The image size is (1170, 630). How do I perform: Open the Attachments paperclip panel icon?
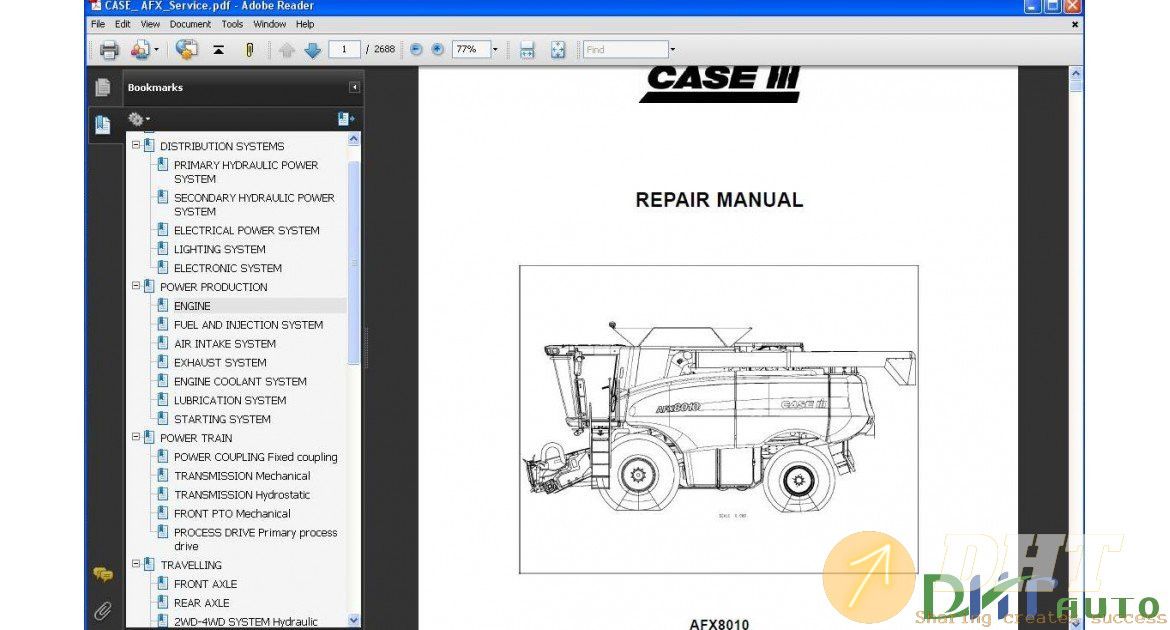103,611
